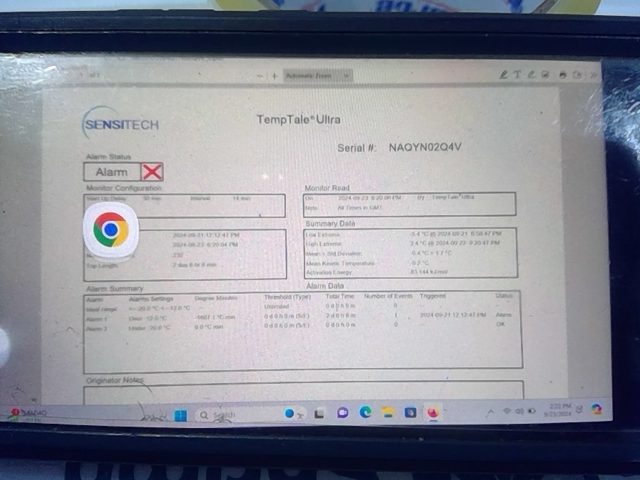
Task: Tap the floating Chrome app icon
Action: (111, 230)
